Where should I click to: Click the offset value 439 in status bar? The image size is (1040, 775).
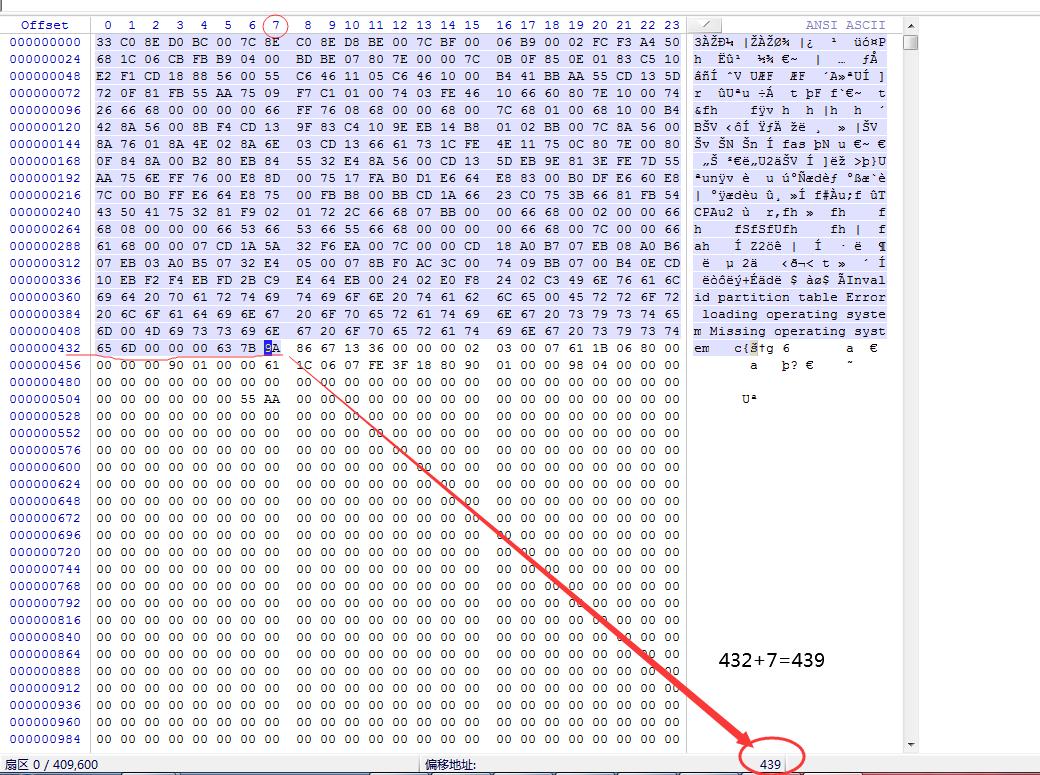click(x=770, y=764)
